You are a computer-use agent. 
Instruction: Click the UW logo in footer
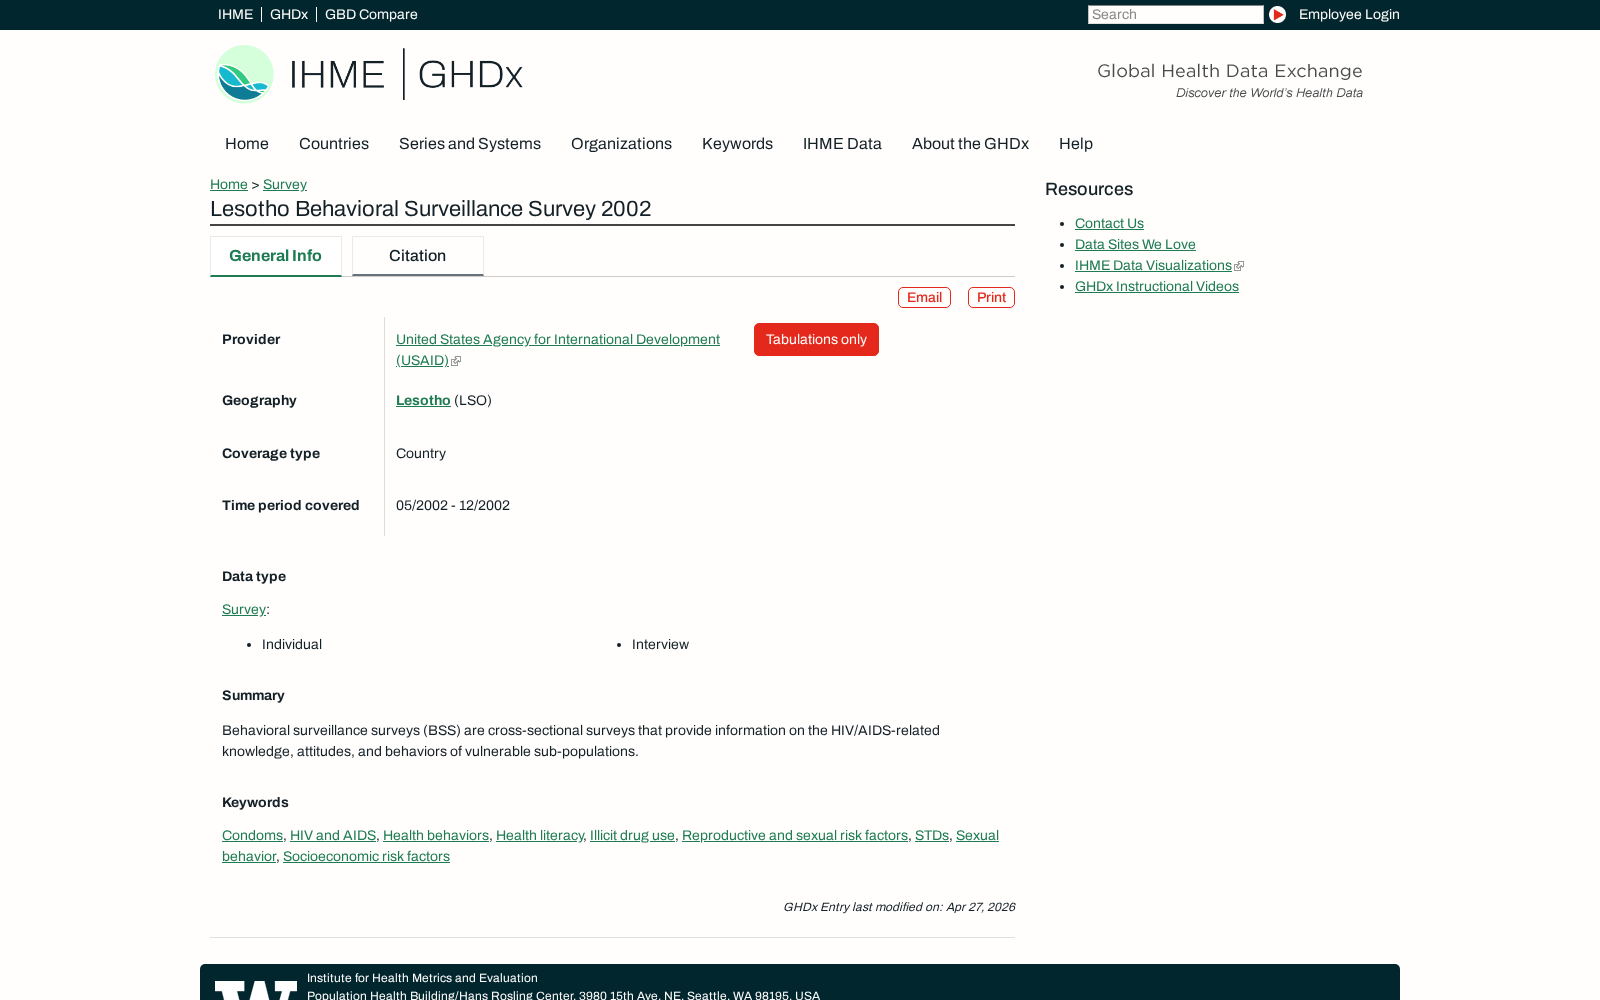click(x=256, y=990)
